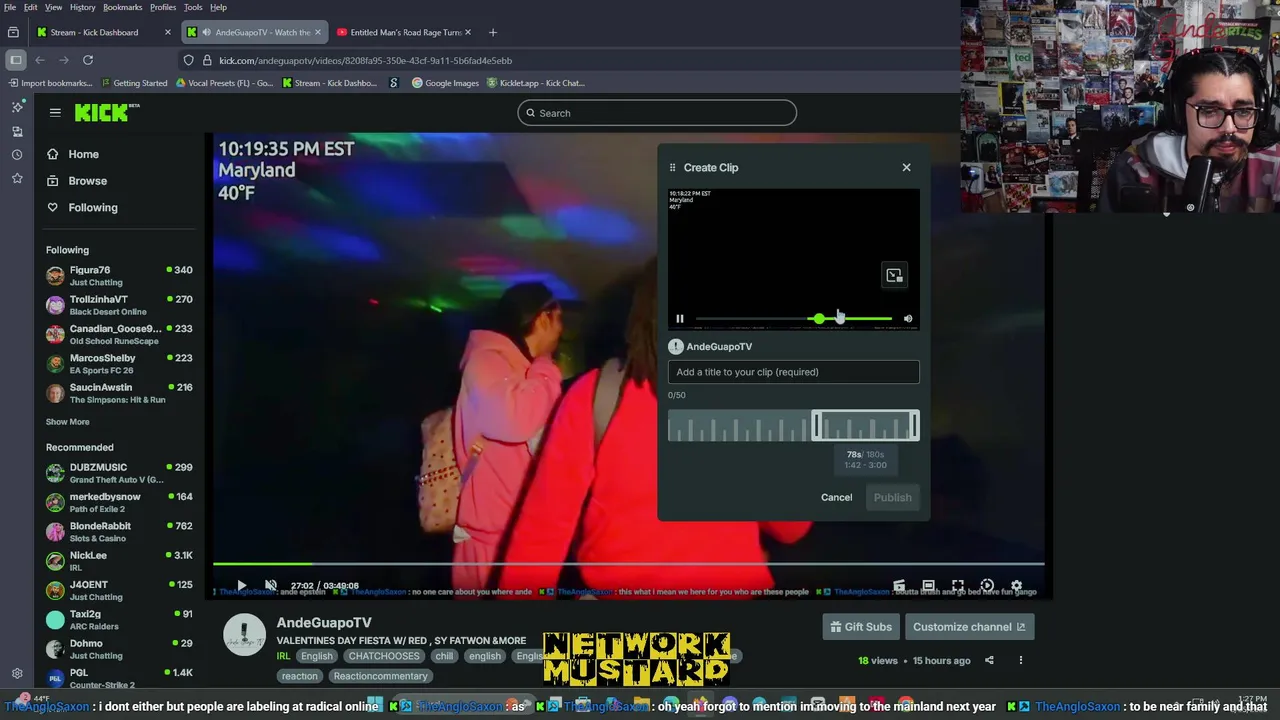Open video more options (three dots)
Image resolution: width=1280 pixels, height=720 pixels.
pos(1020,660)
